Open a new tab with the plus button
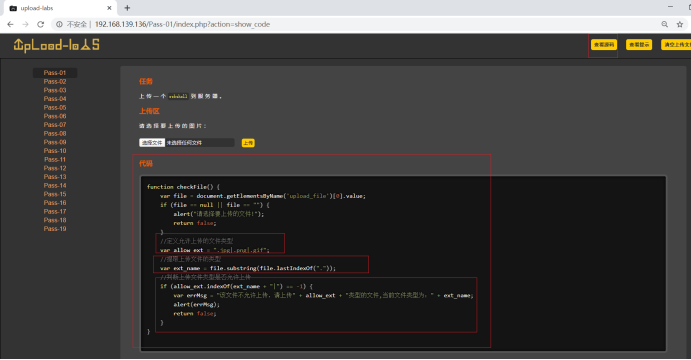The height and width of the screenshot is (360, 691). pos(127,7)
